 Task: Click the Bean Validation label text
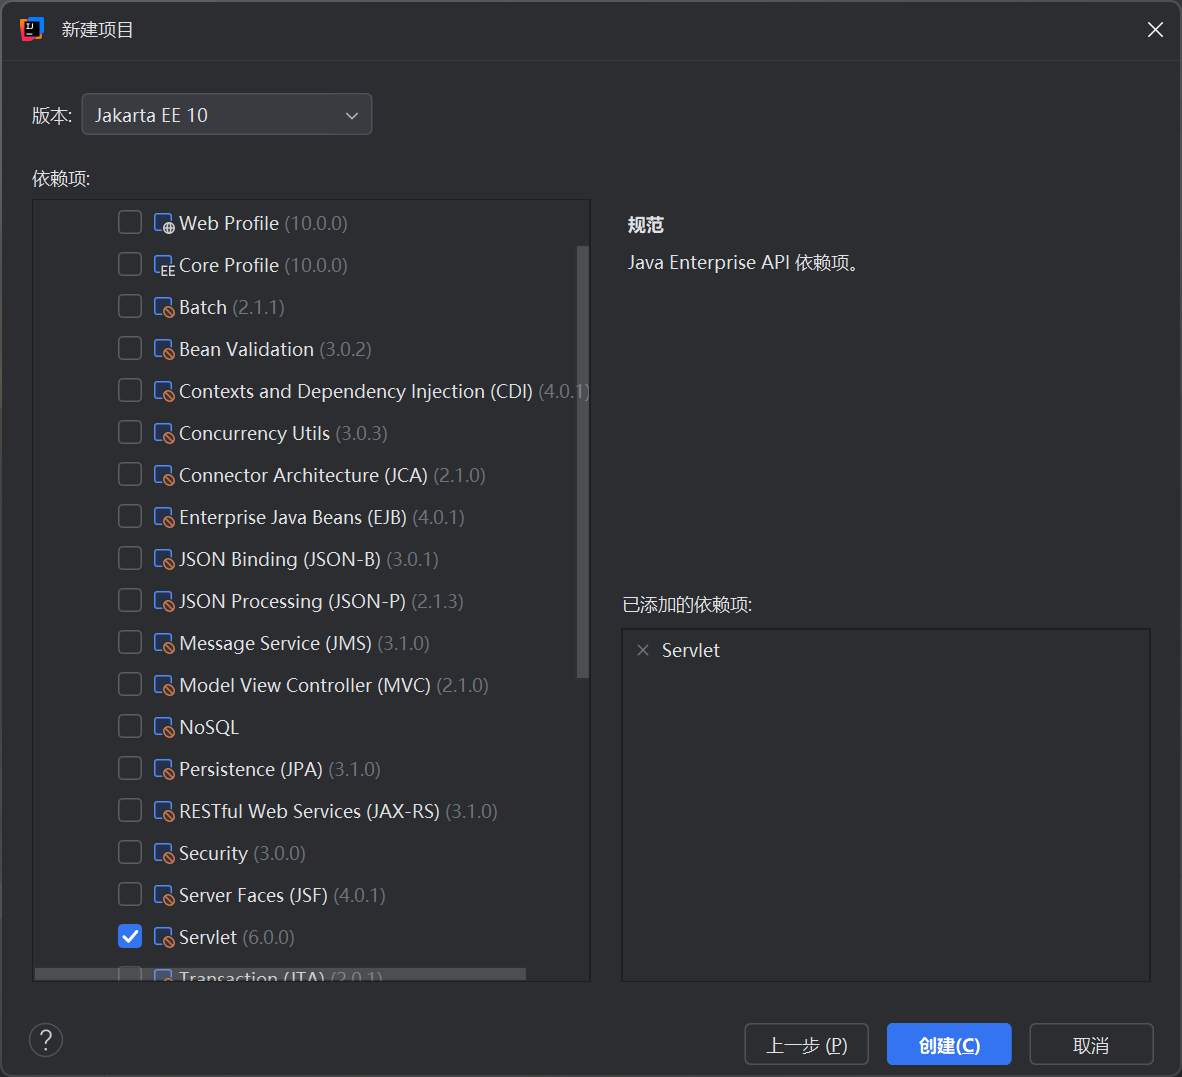point(247,350)
